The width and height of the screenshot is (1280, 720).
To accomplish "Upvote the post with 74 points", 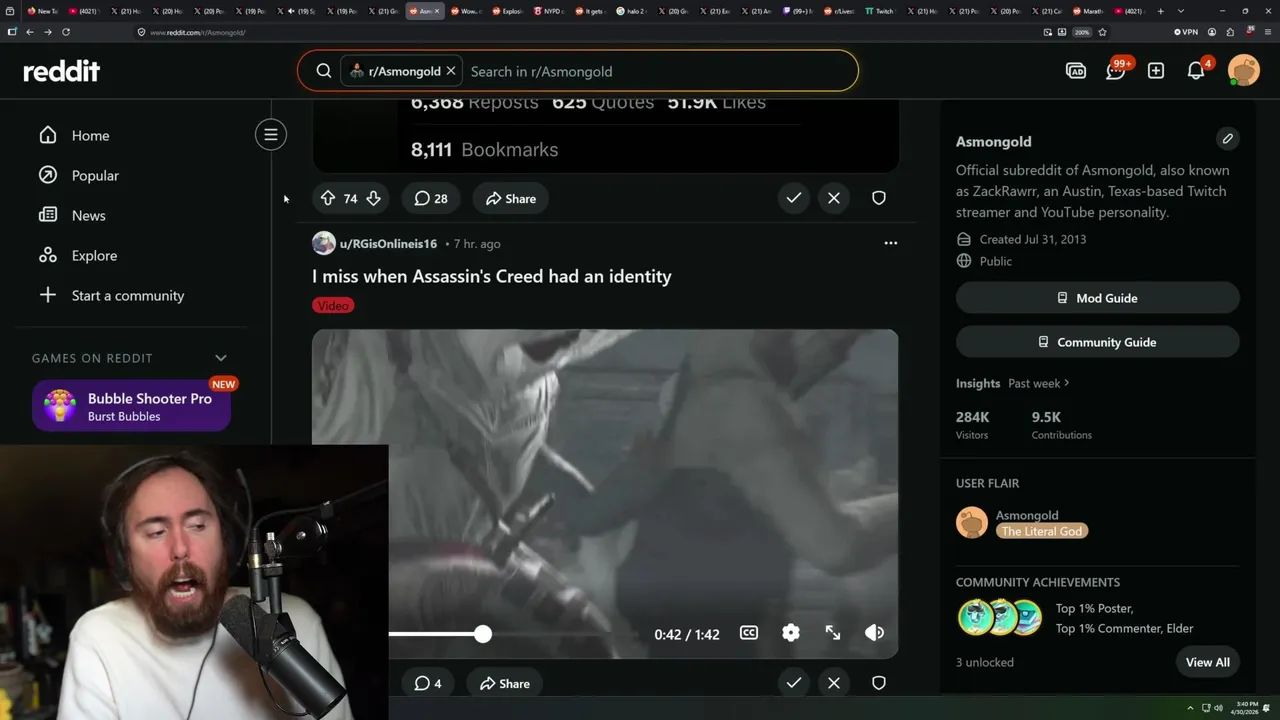I will [328, 198].
